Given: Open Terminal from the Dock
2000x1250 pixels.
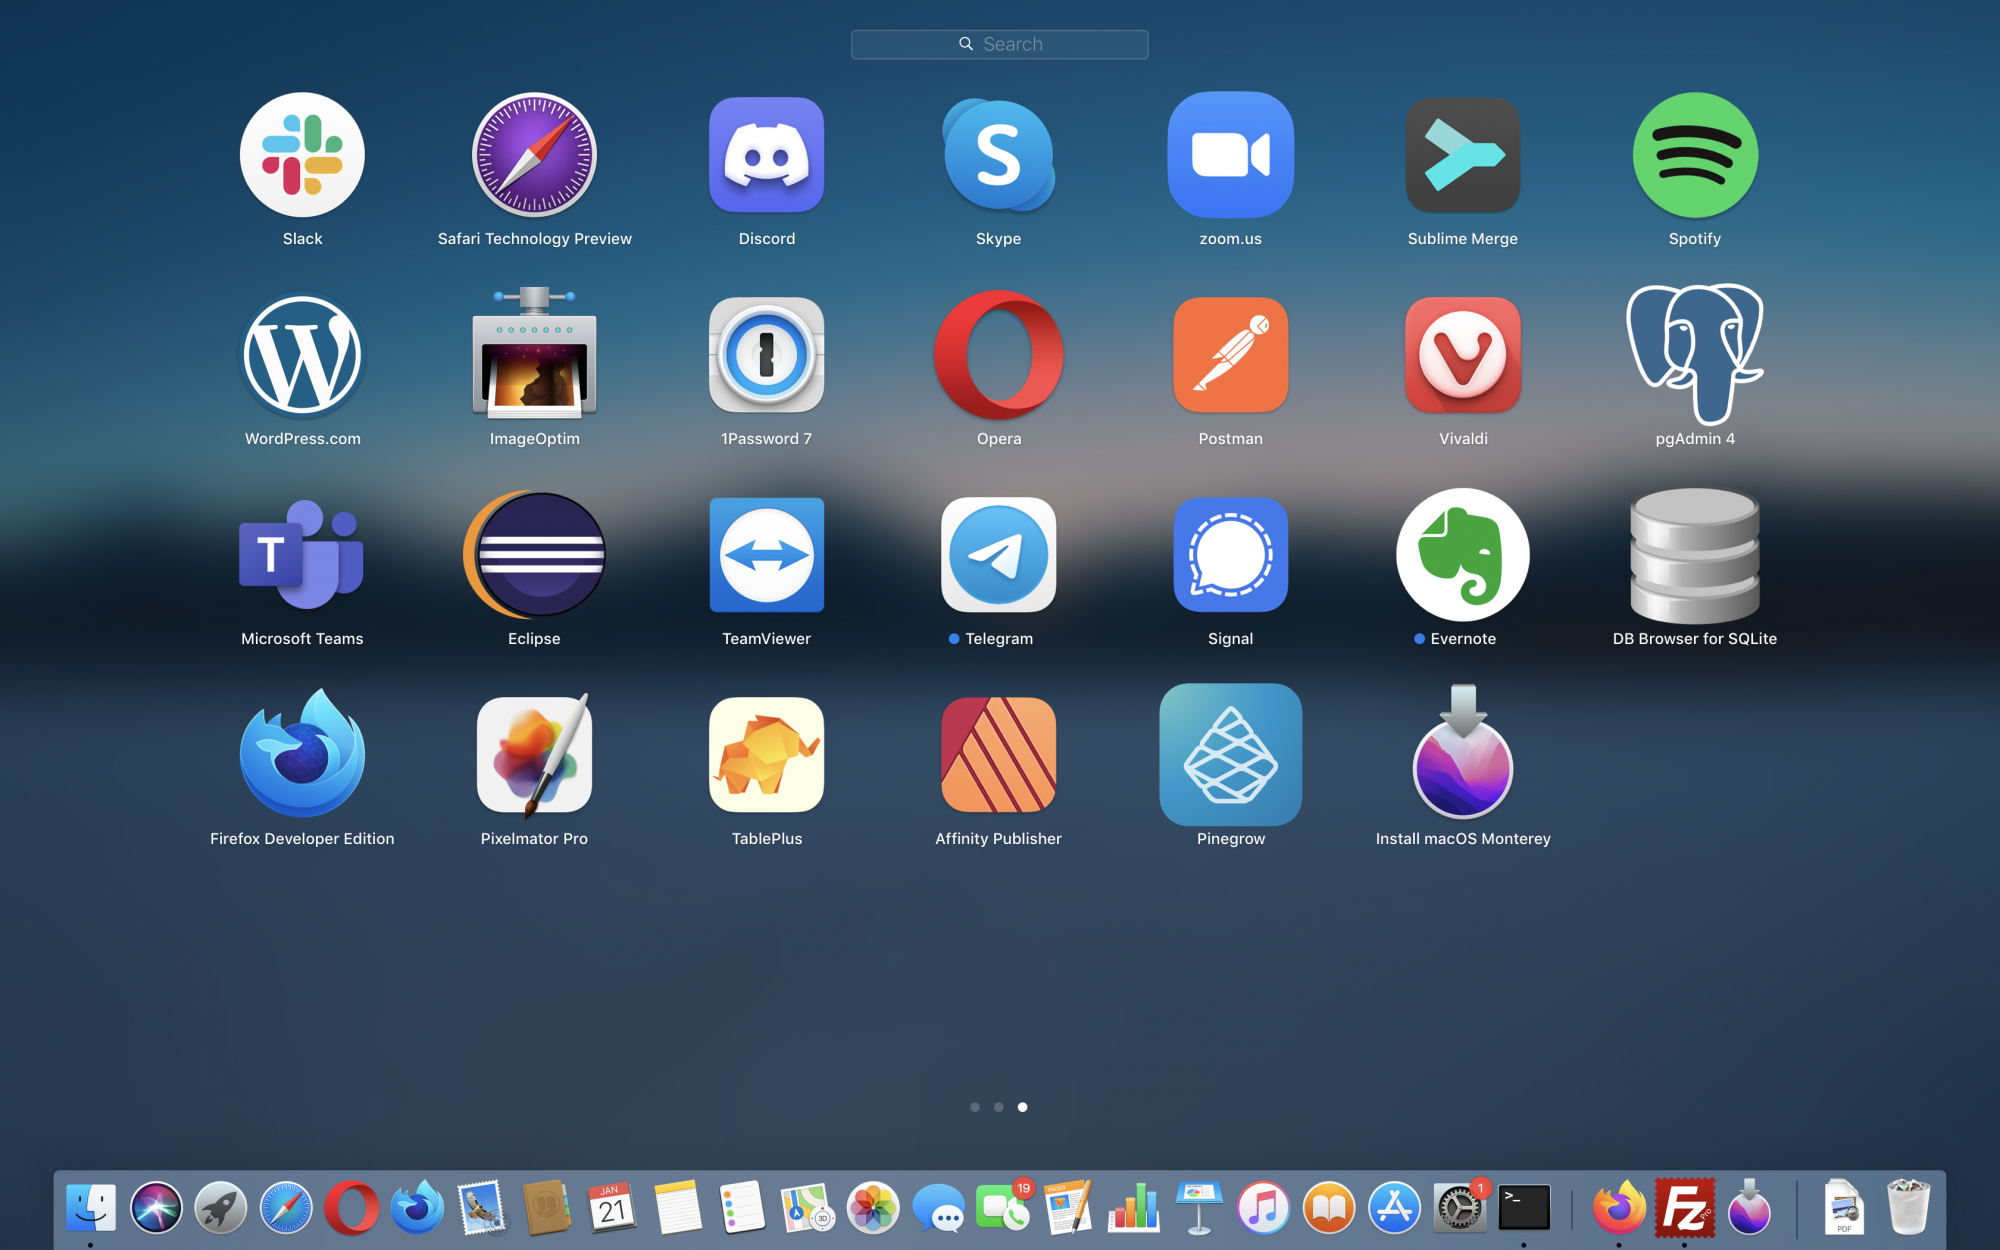Looking at the screenshot, I should coord(1524,1208).
